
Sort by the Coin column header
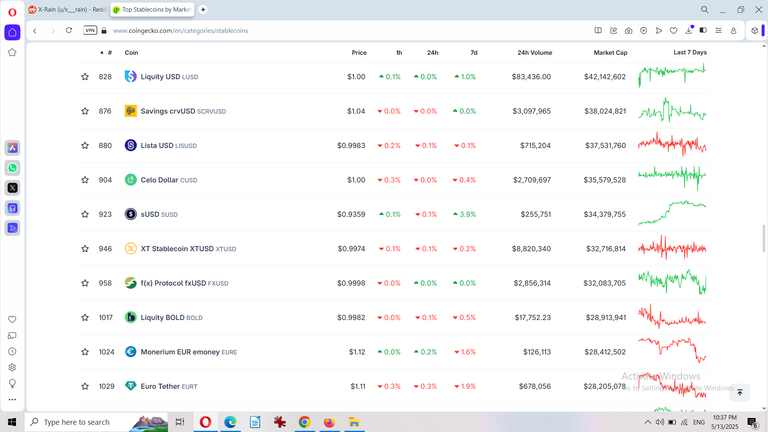point(131,52)
